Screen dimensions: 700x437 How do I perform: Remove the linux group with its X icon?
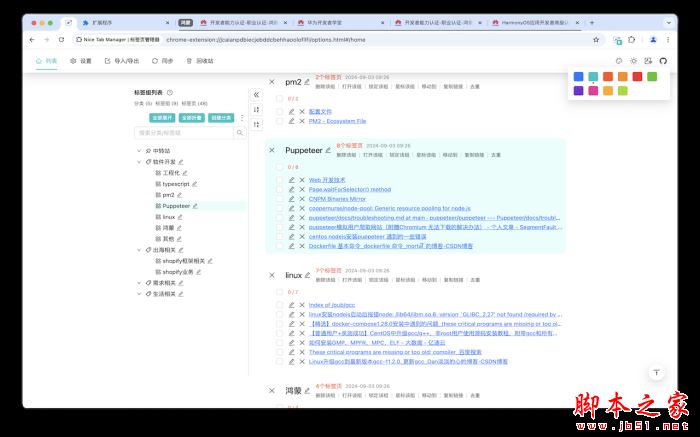click(x=272, y=275)
